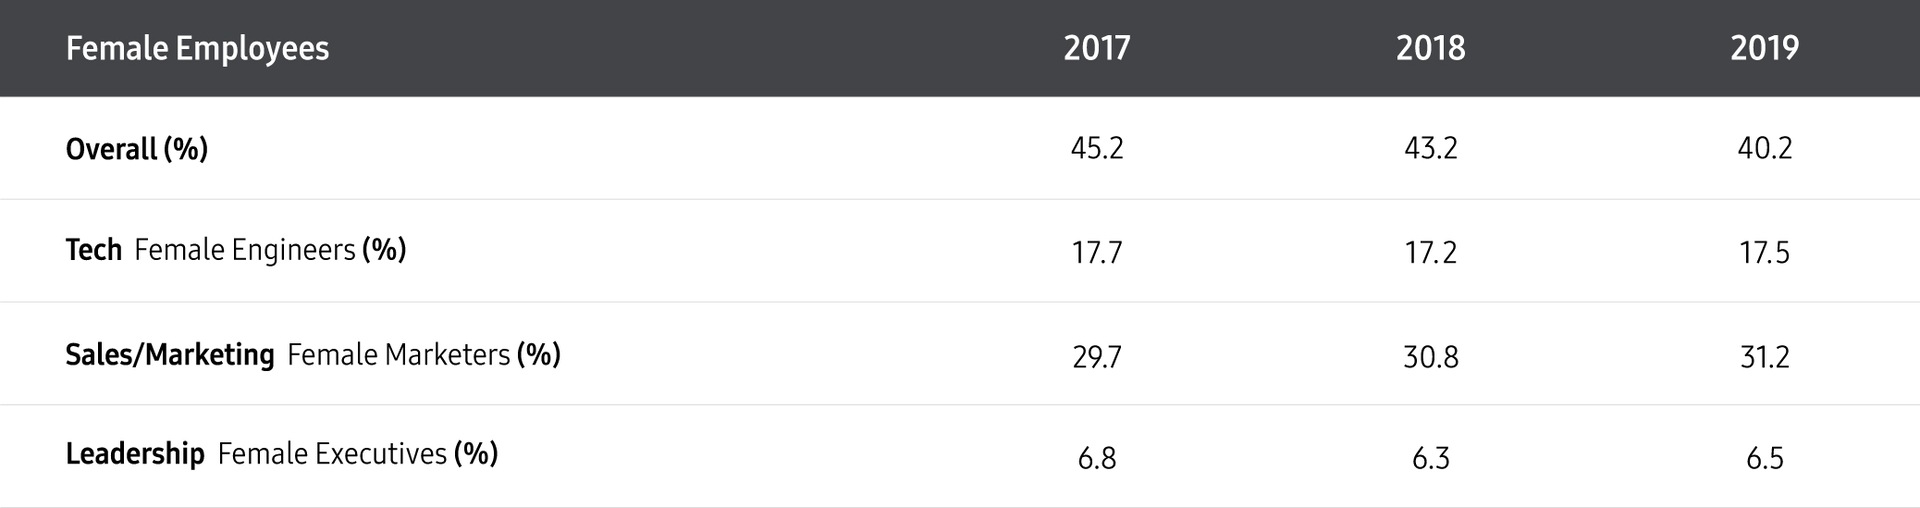This screenshot has width=1920, height=508.
Task: Select the 30.8 marketers value for 2018
Action: coord(1431,357)
